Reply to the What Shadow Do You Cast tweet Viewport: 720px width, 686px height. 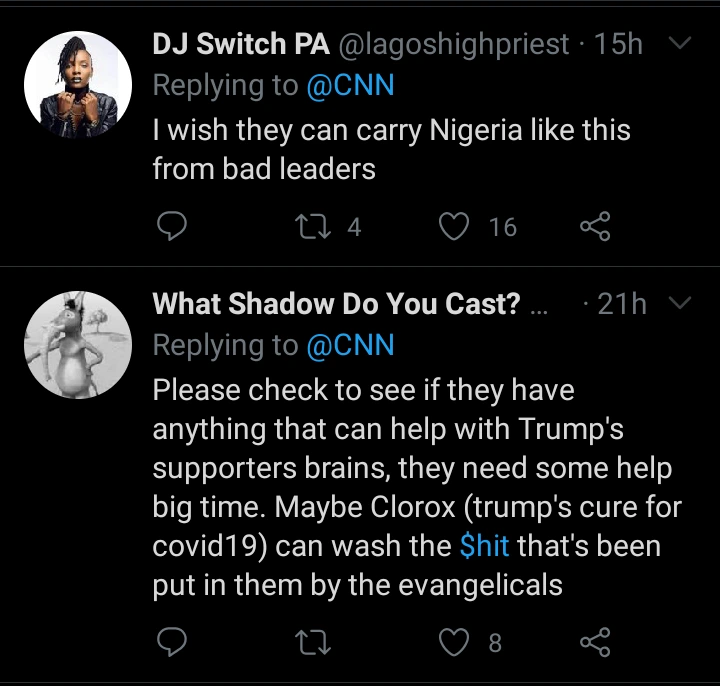pos(173,641)
